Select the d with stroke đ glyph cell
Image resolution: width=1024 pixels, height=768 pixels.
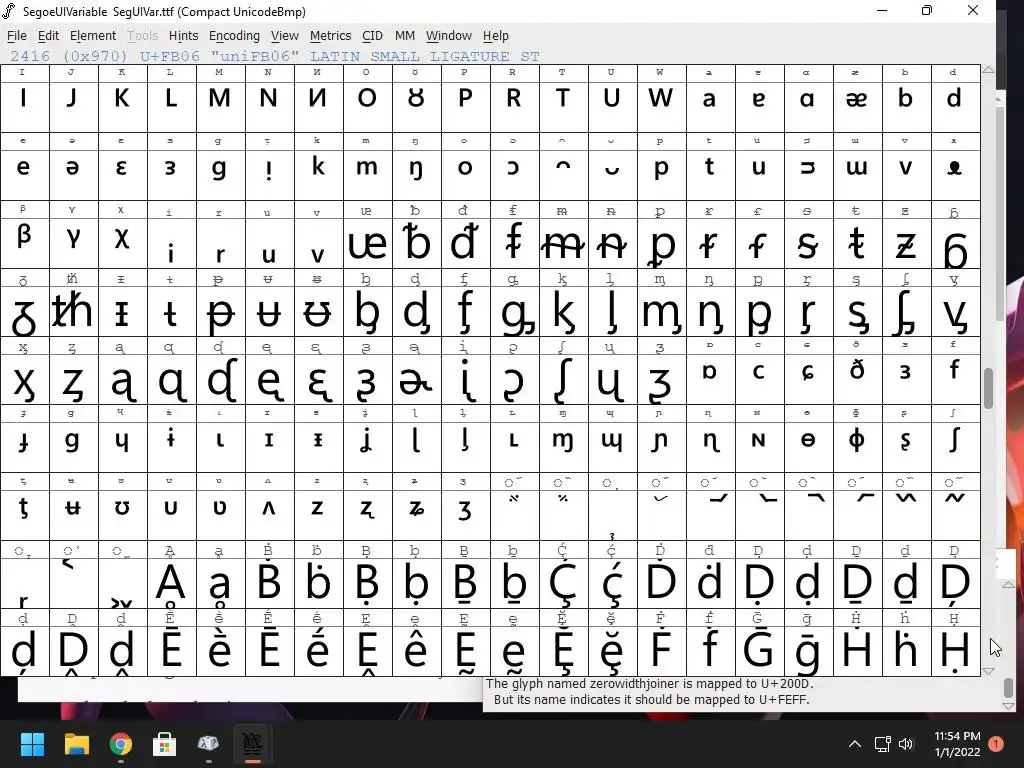pyautogui.click(x=466, y=235)
